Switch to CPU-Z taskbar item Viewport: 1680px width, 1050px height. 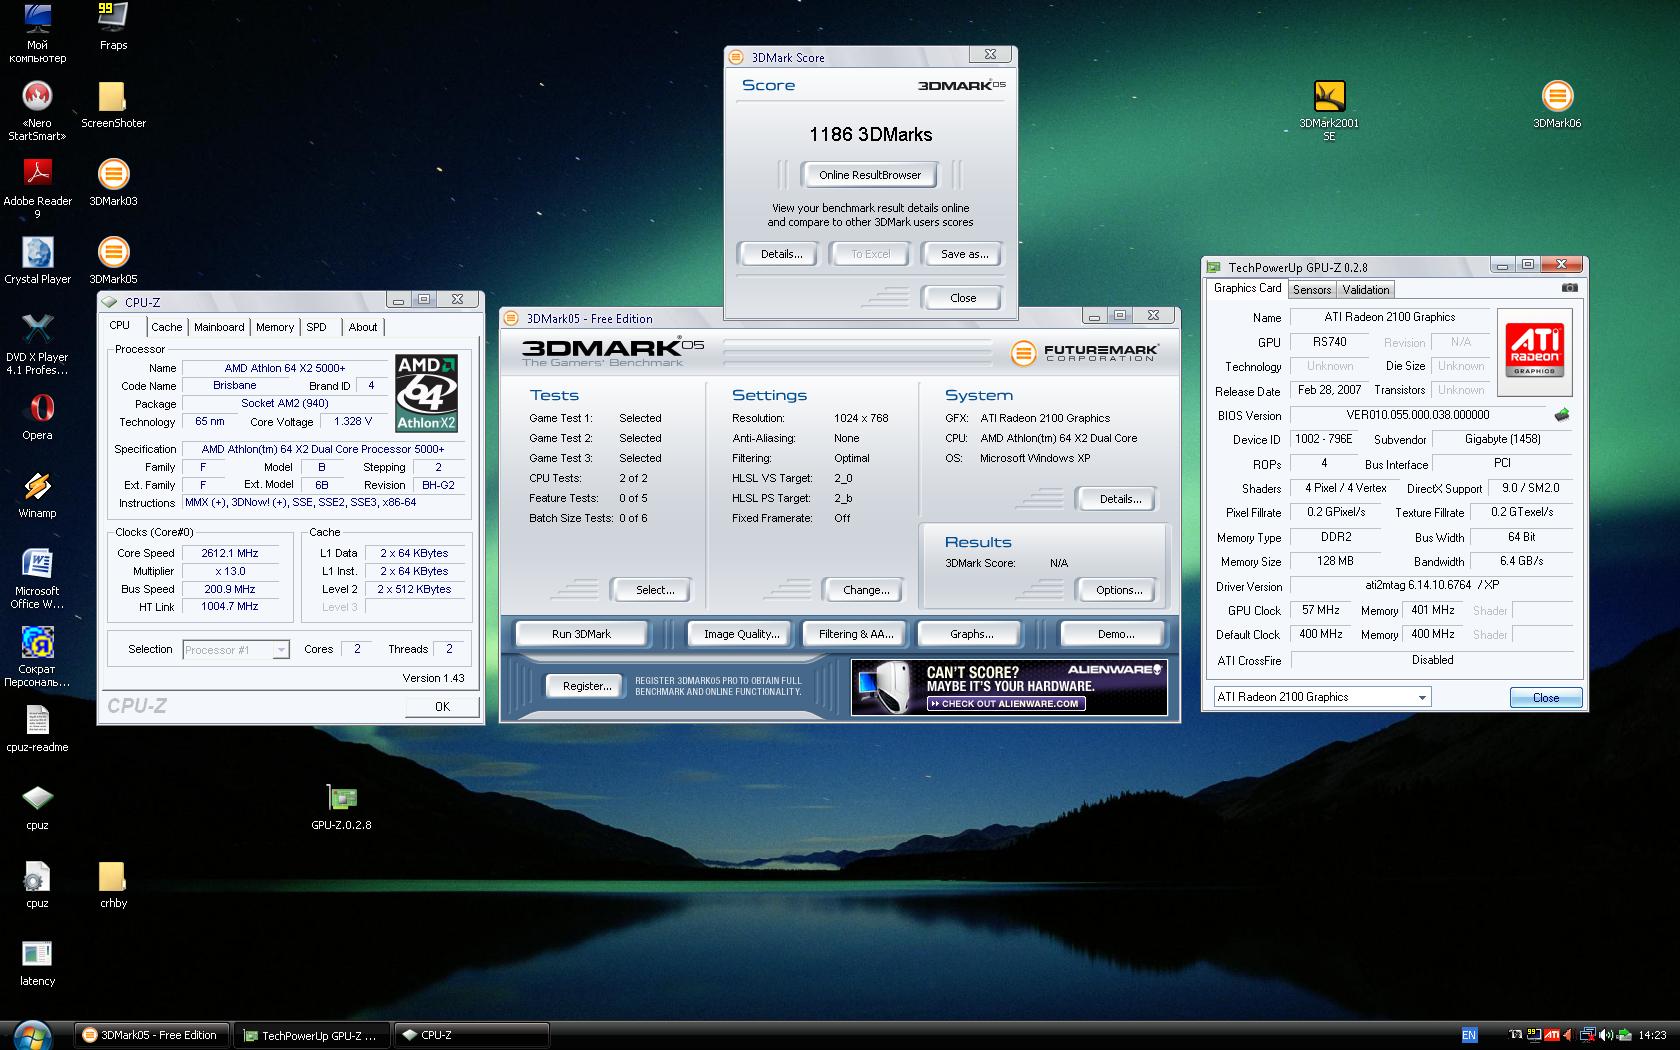[471, 1035]
